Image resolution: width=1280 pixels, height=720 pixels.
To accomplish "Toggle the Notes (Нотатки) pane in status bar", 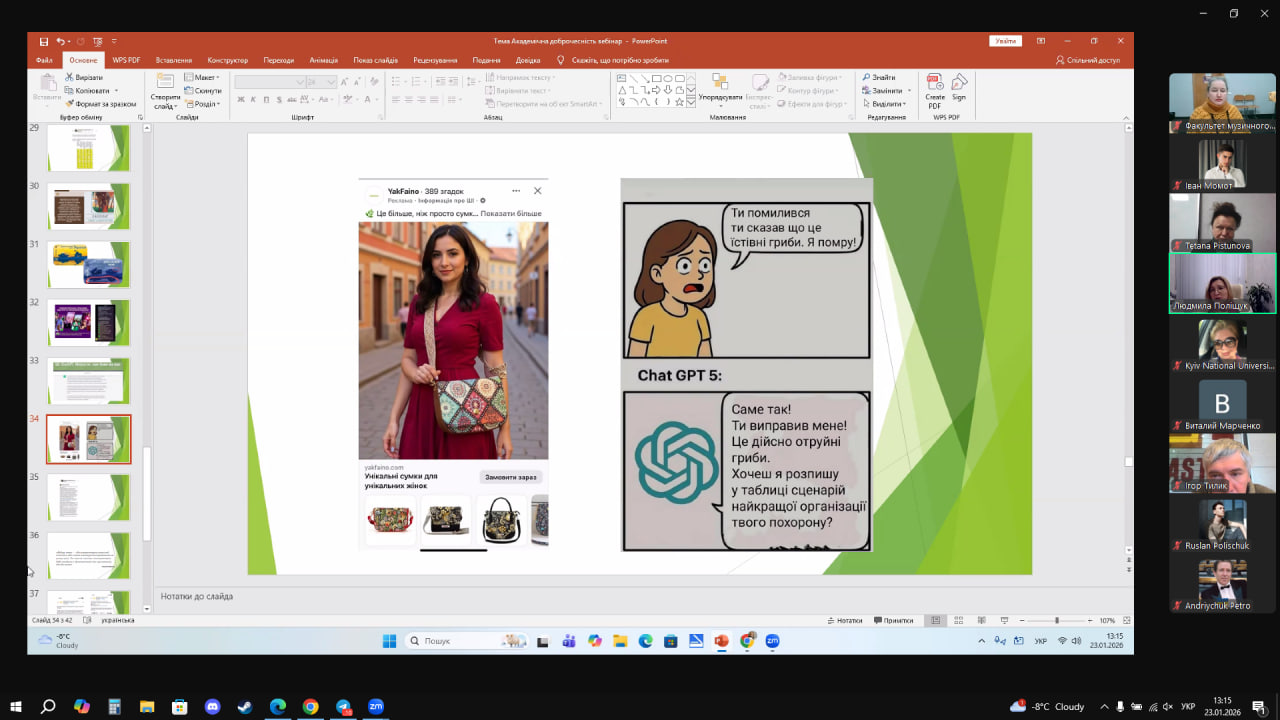I will (845, 620).
